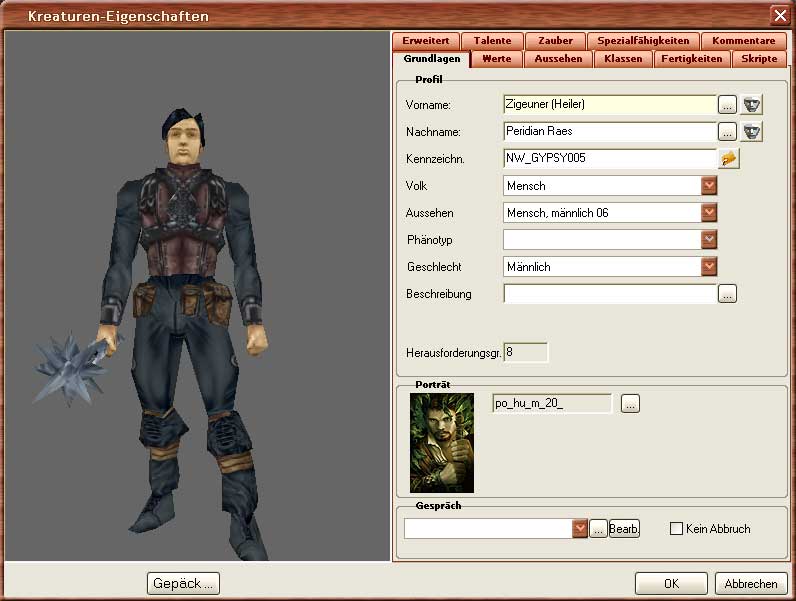Open the ellipsis editor for Nachname

click(x=727, y=131)
